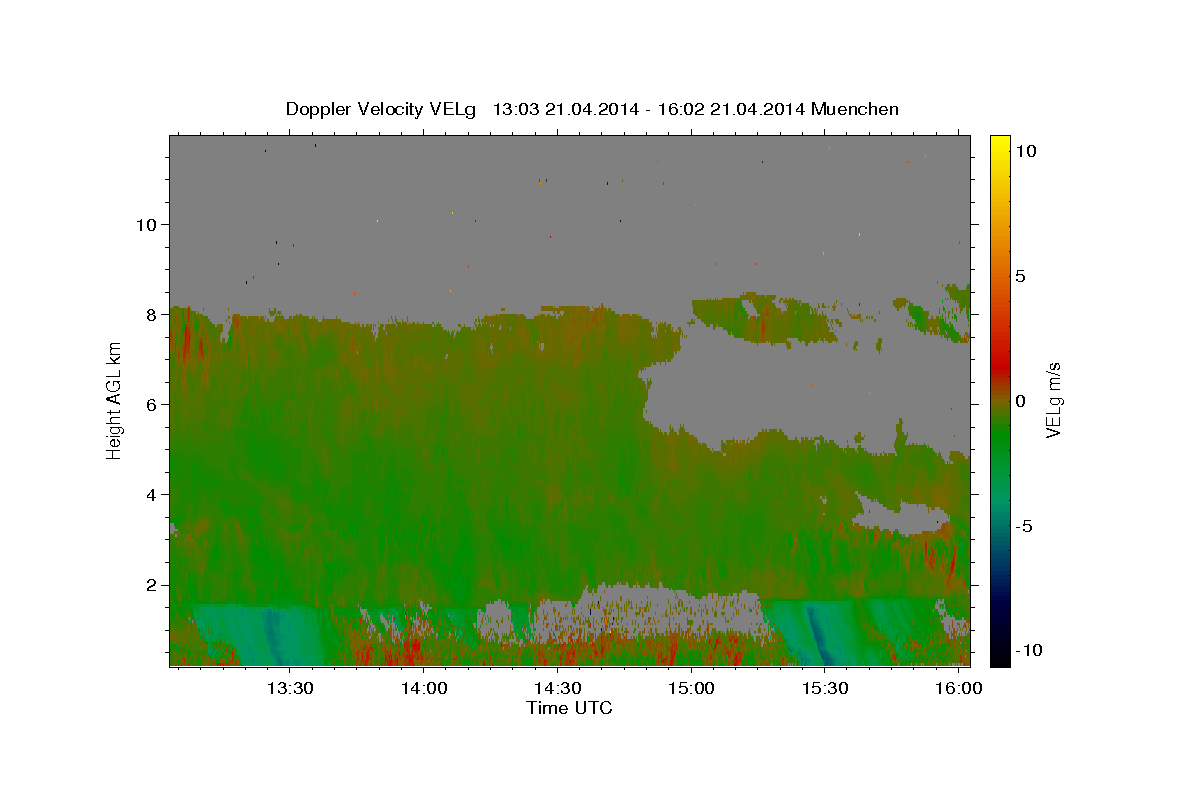Screen dimensions: 1200x800
Task: Click the plot title 'Doppler Velocity VELg'
Action: [x=381, y=109]
